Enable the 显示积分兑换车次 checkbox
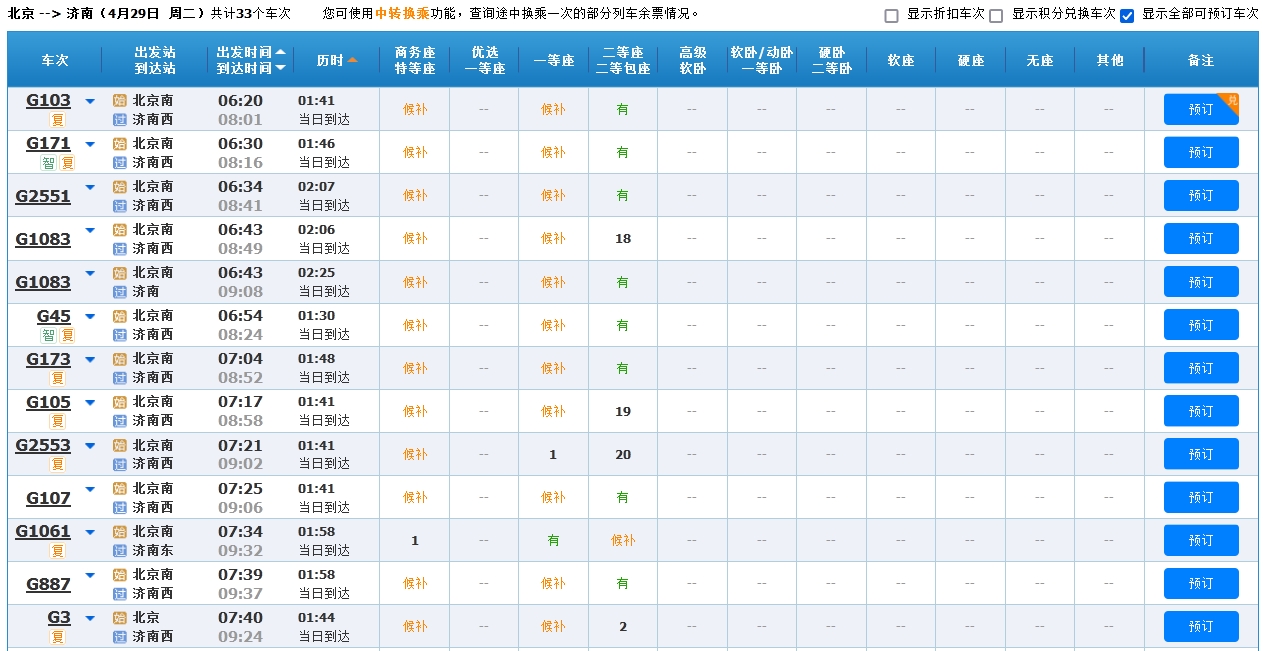This screenshot has width=1263, height=651. (996, 16)
